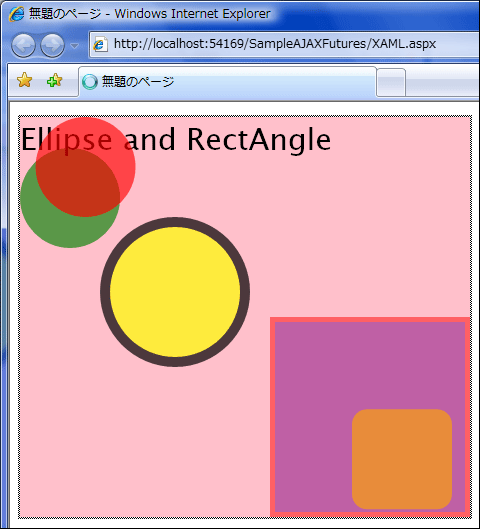
Task: Open Favorites Center star icon
Action: (x=24, y=80)
